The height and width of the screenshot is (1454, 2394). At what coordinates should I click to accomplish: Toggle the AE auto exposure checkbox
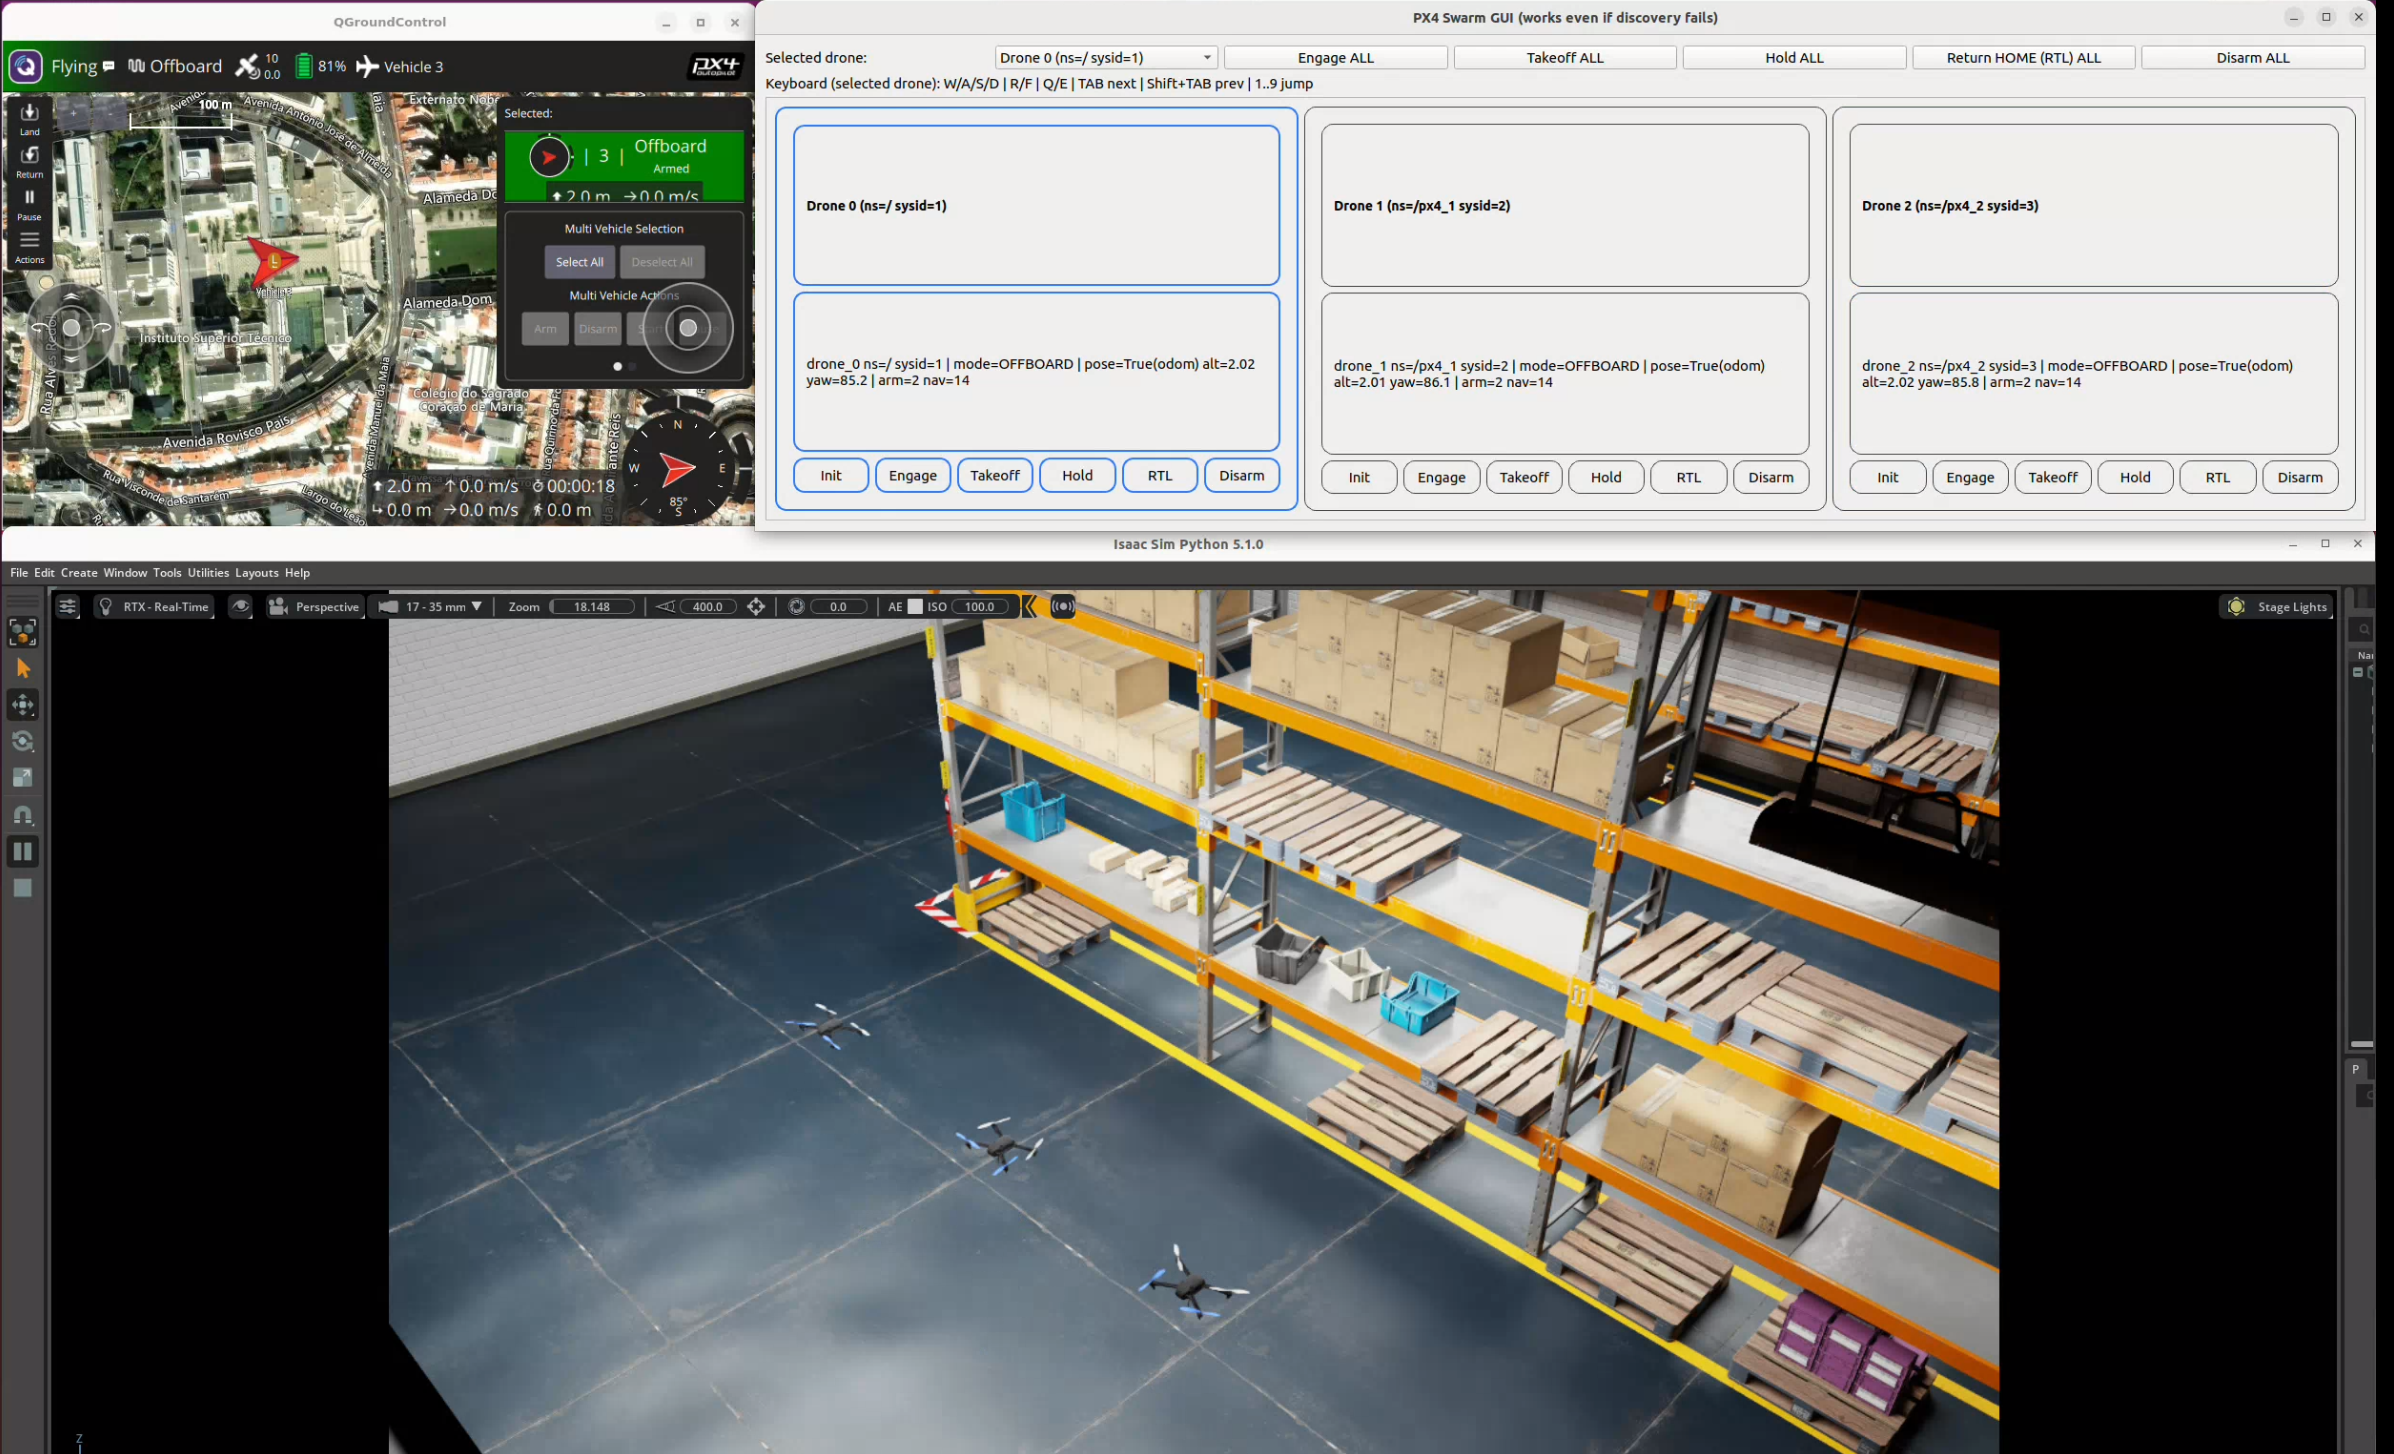point(915,607)
